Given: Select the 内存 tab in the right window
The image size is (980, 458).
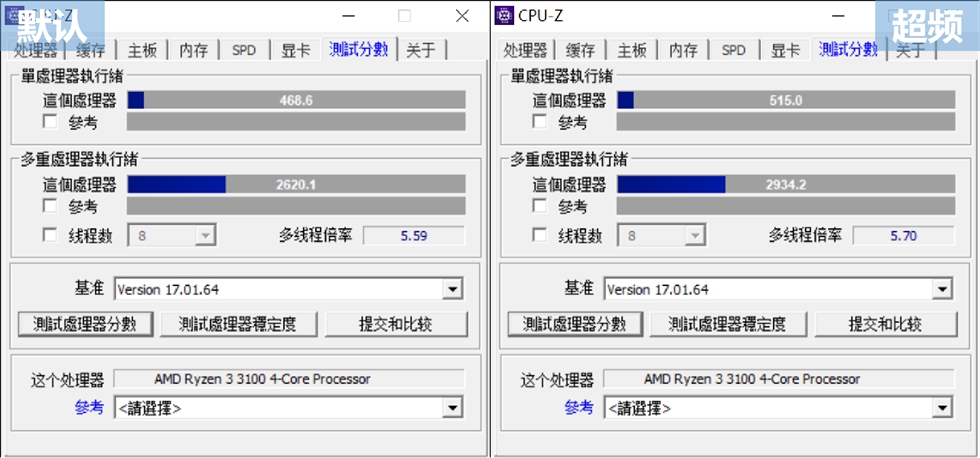Looking at the screenshot, I should (x=683, y=50).
